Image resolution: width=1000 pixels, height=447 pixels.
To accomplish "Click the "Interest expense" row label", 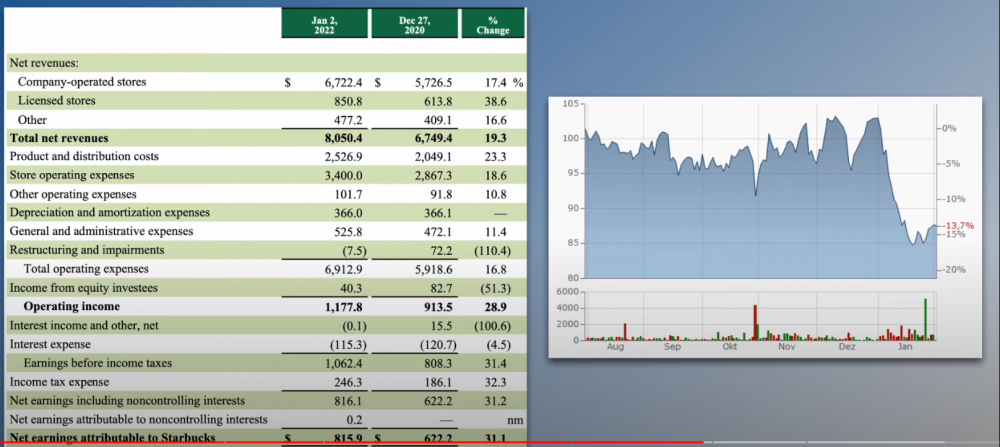I will 50,344.
